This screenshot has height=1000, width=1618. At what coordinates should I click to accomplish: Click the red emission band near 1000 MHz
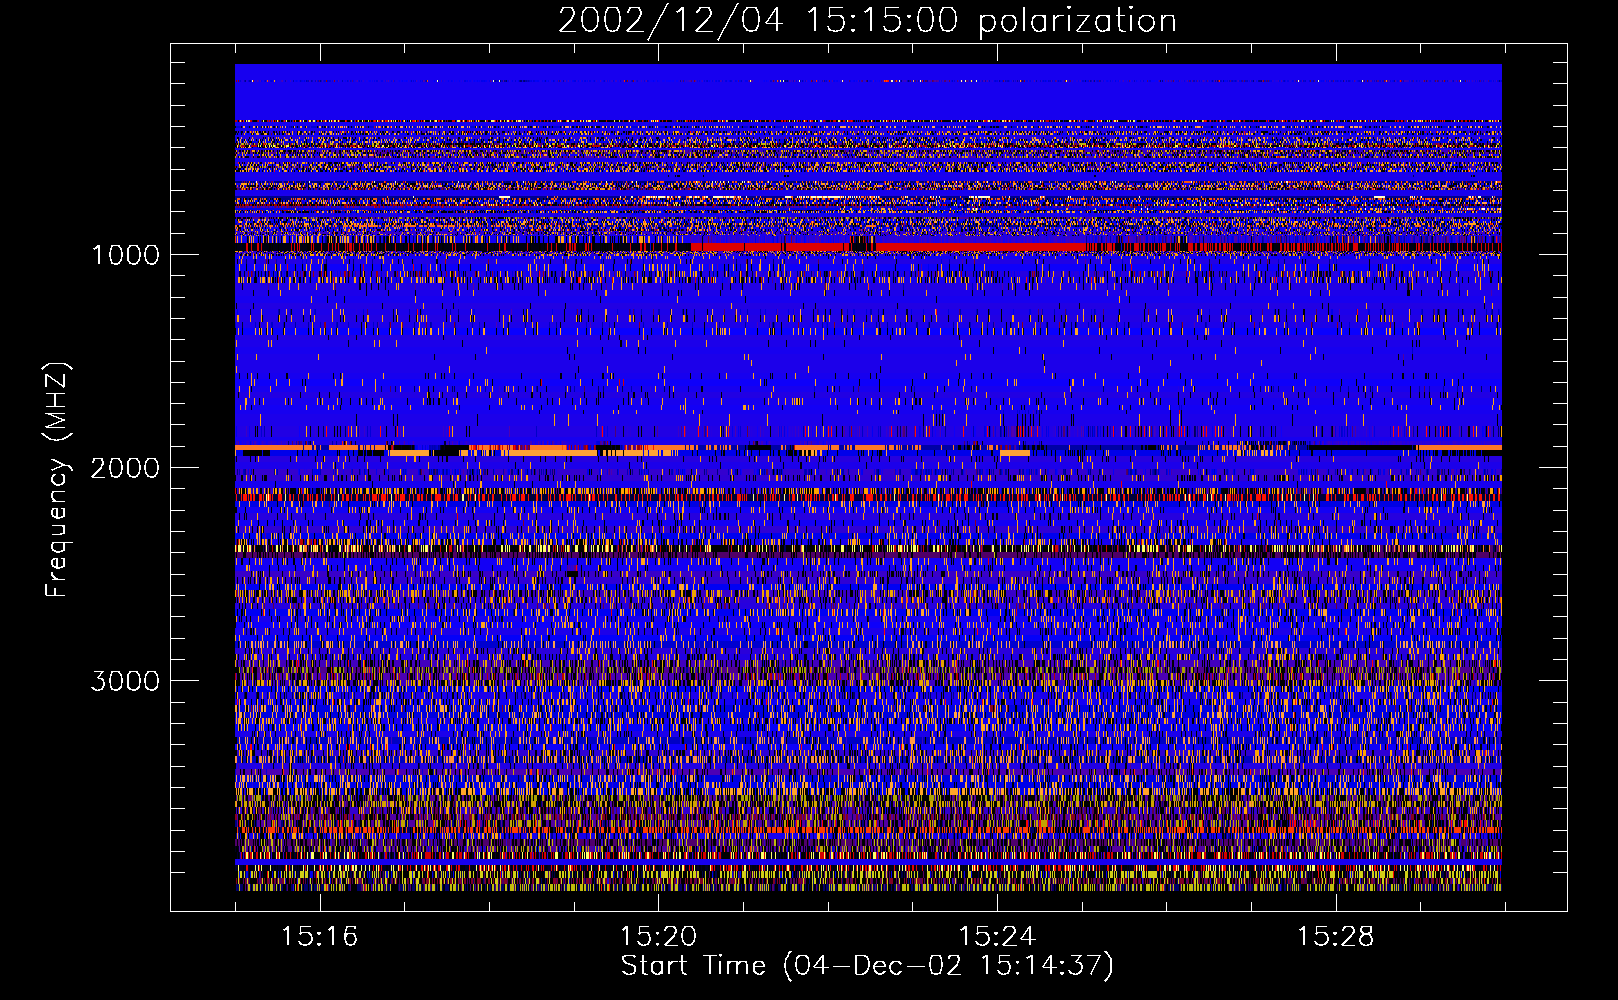point(890,246)
